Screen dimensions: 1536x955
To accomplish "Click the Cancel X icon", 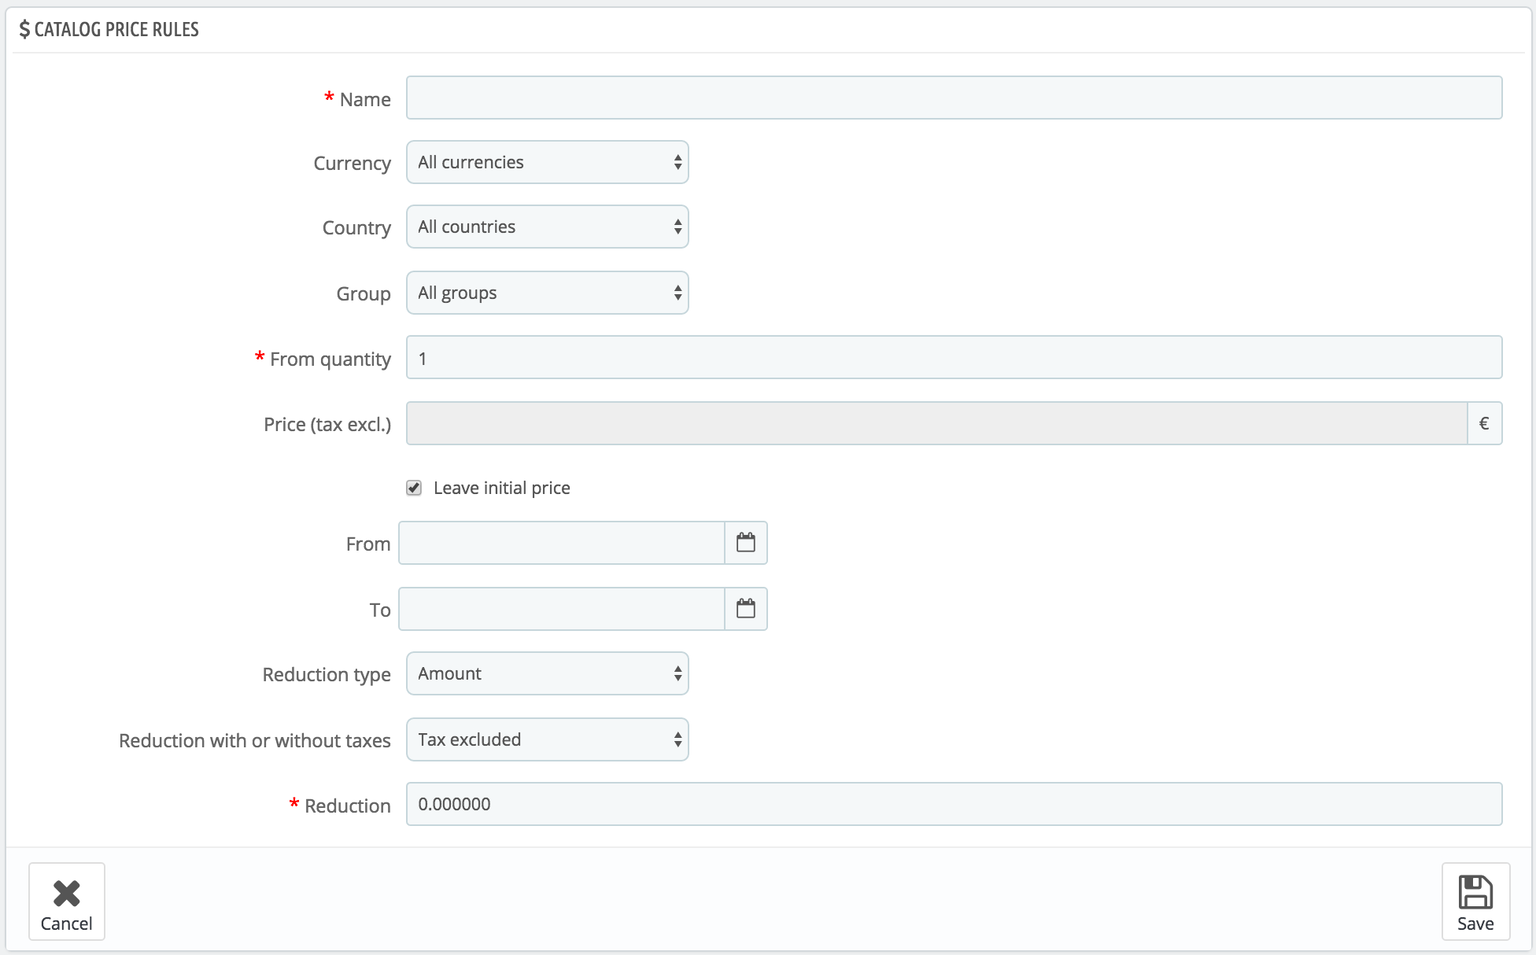I will 67,892.
